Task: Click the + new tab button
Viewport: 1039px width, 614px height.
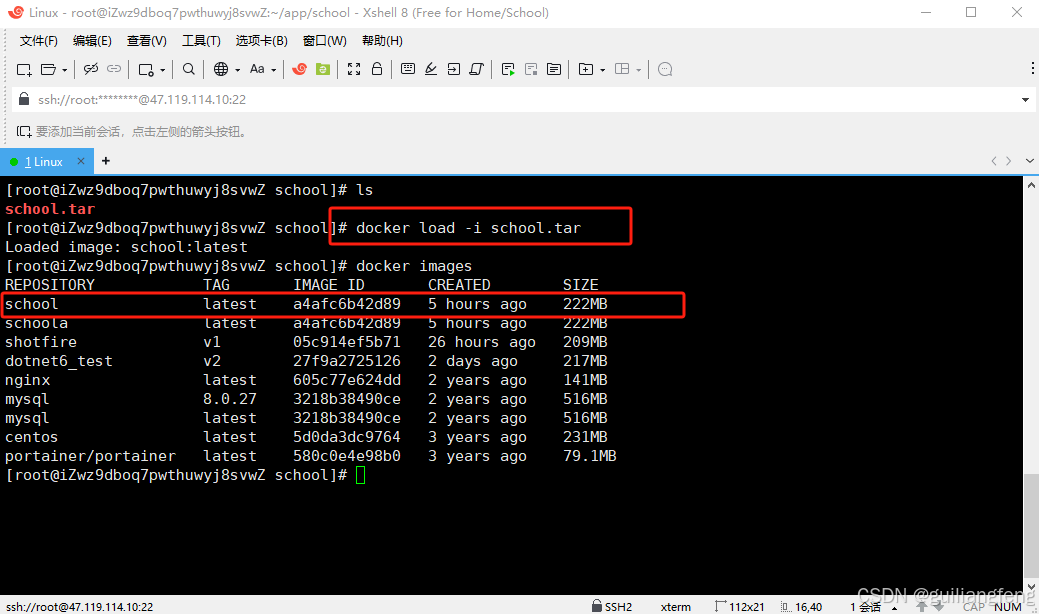Action: click(106, 161)
